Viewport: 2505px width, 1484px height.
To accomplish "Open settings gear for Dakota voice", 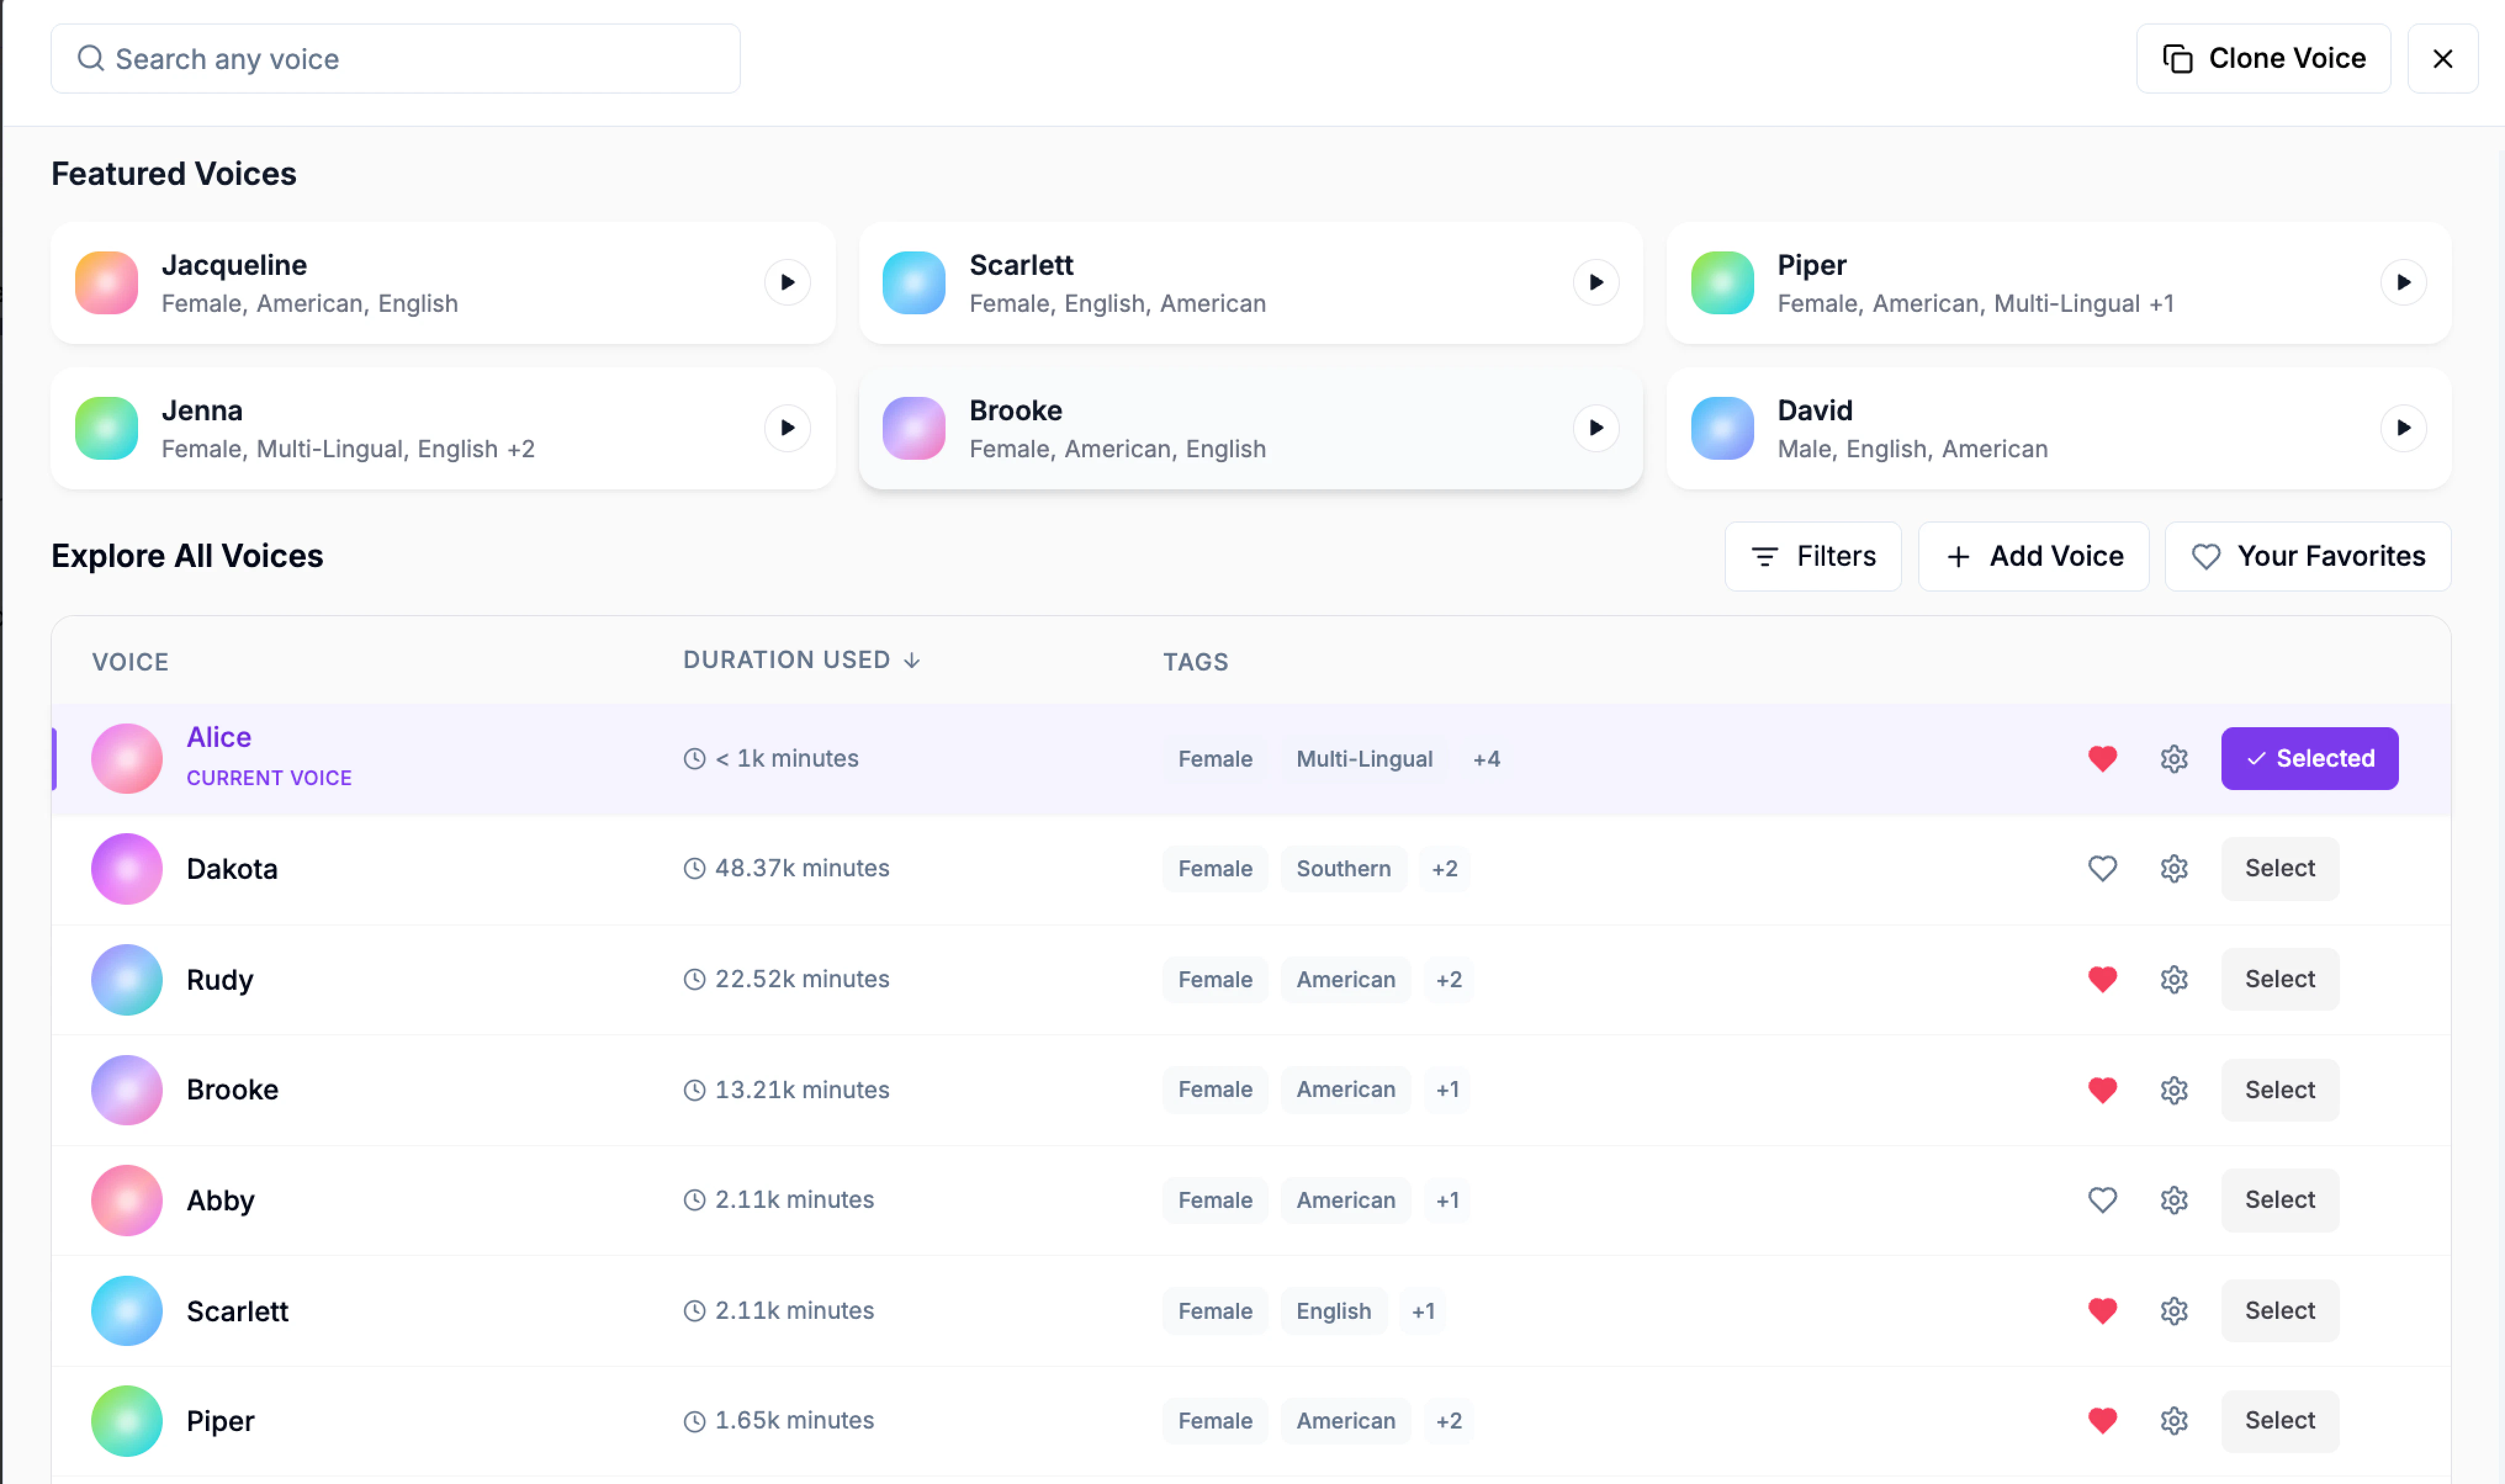I will tap(2173, 868).
